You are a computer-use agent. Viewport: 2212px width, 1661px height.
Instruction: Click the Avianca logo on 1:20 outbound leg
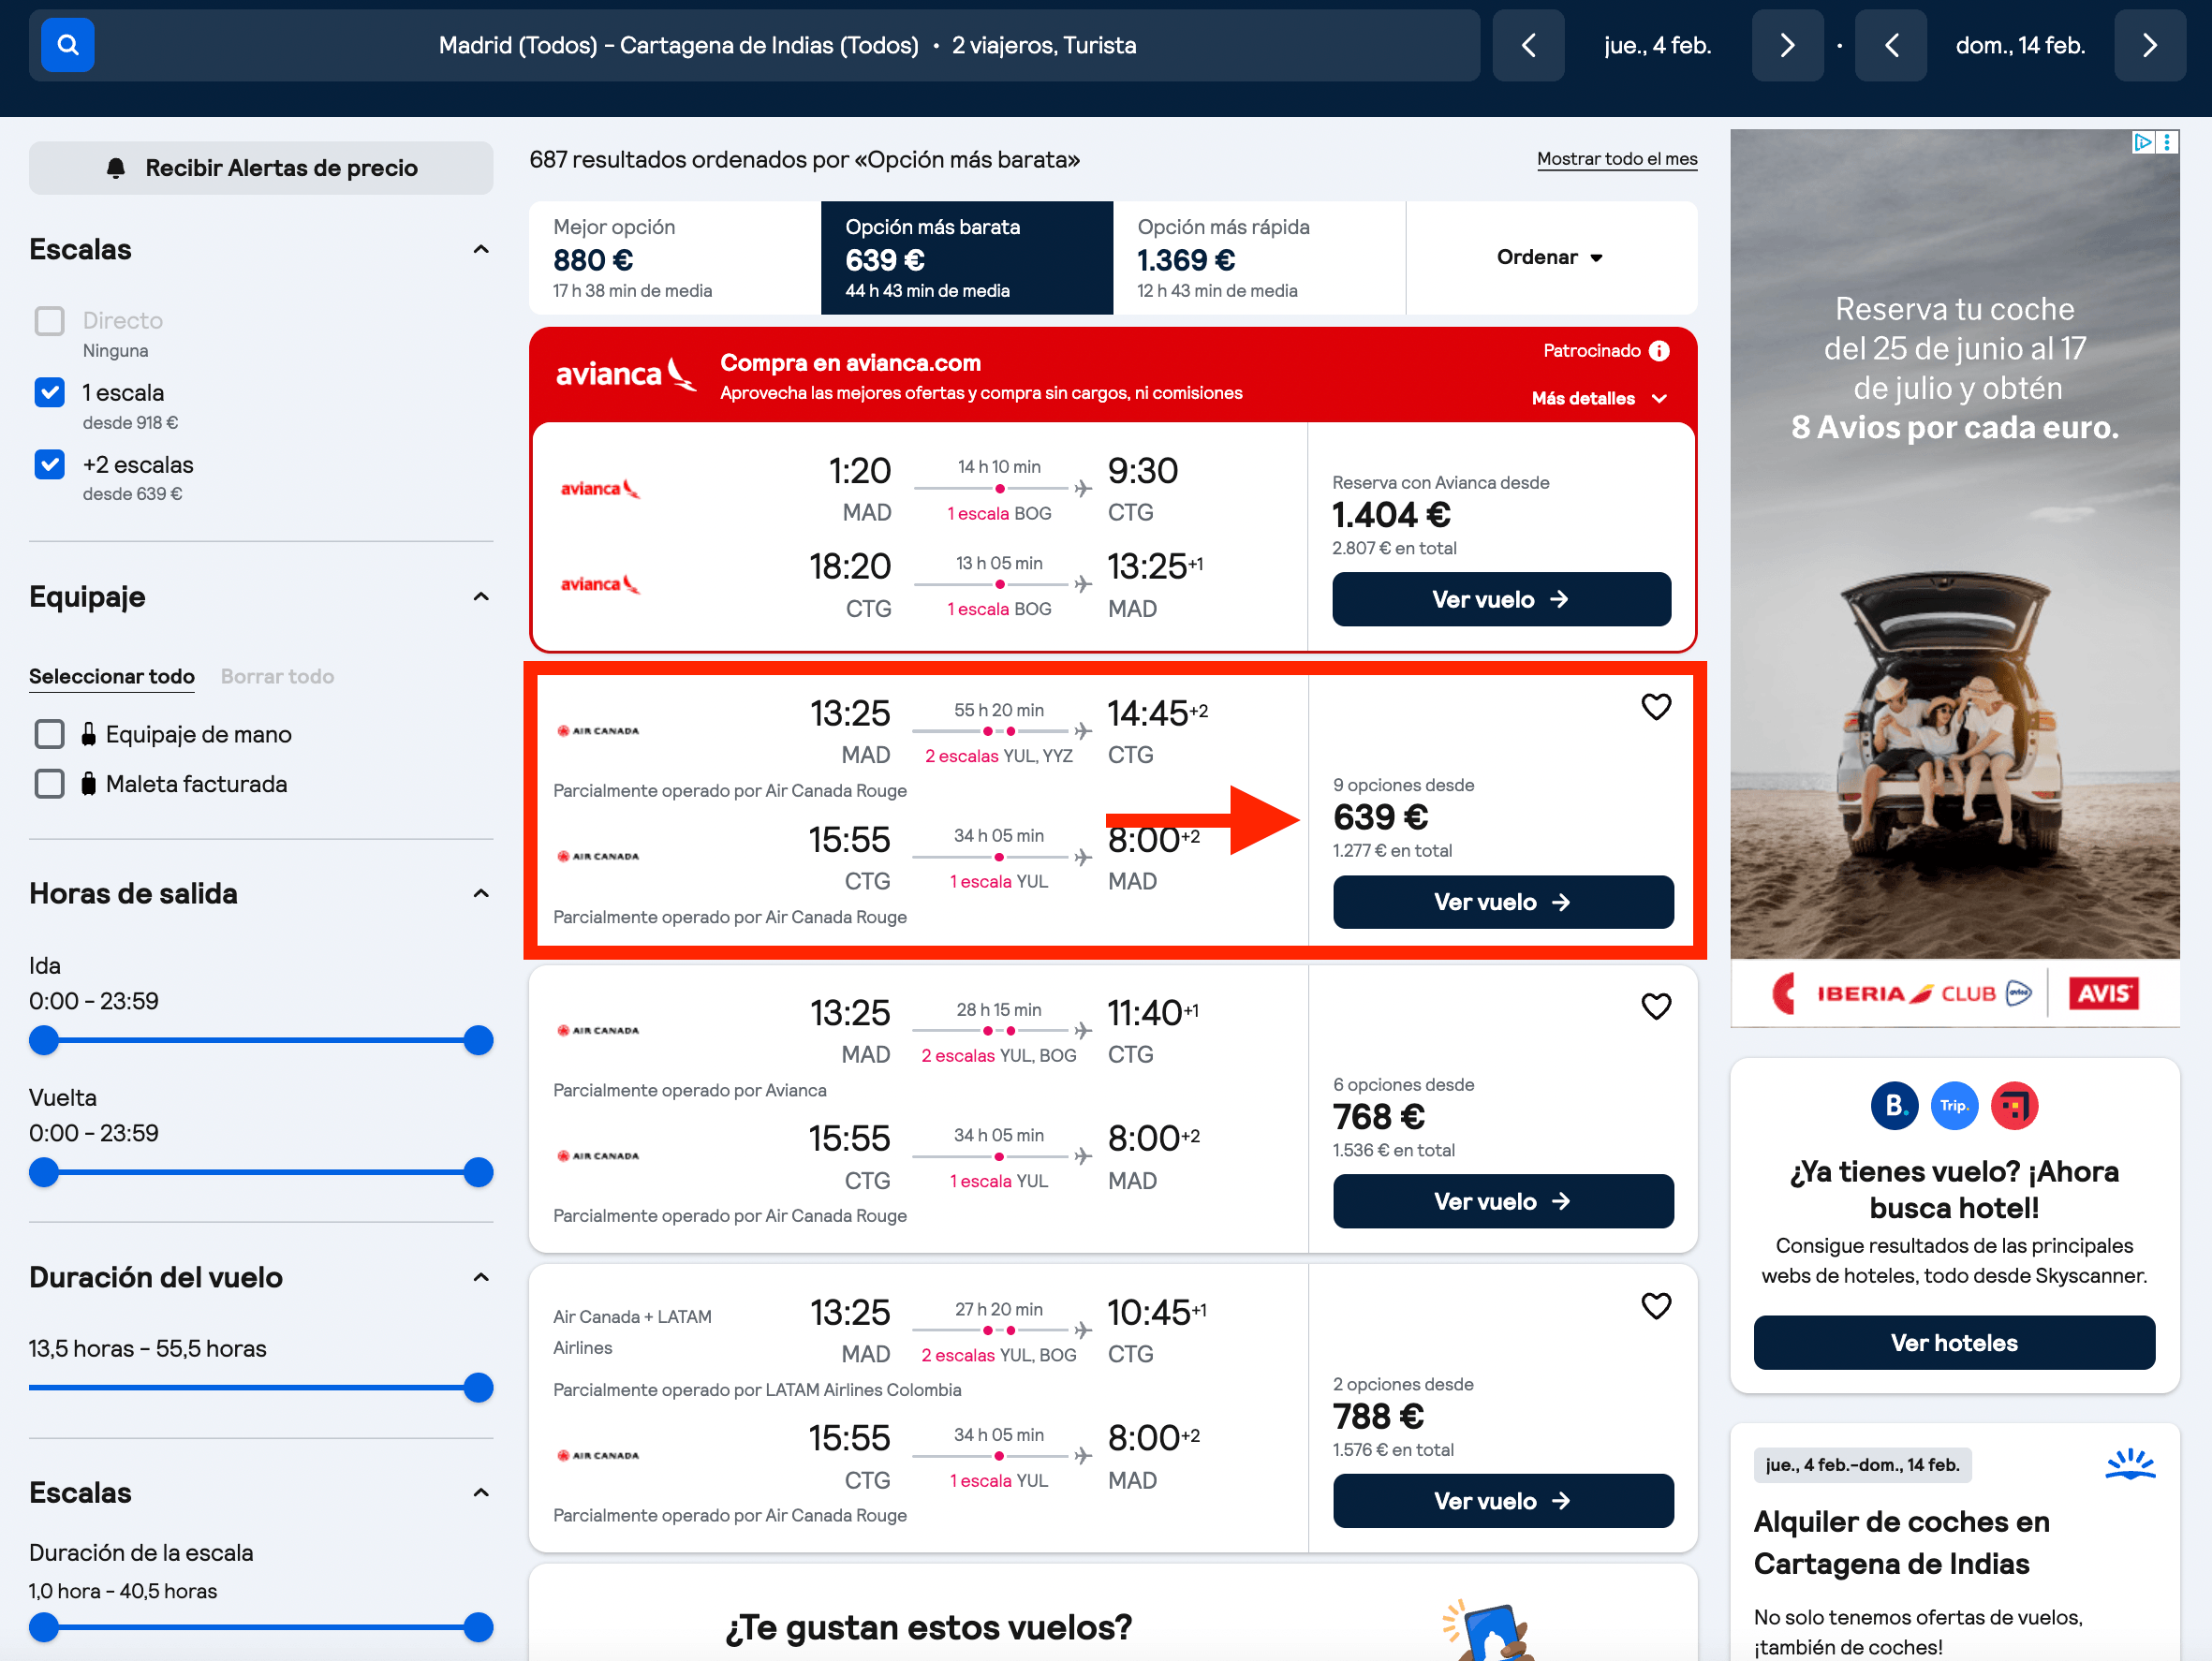pos(600,489)
